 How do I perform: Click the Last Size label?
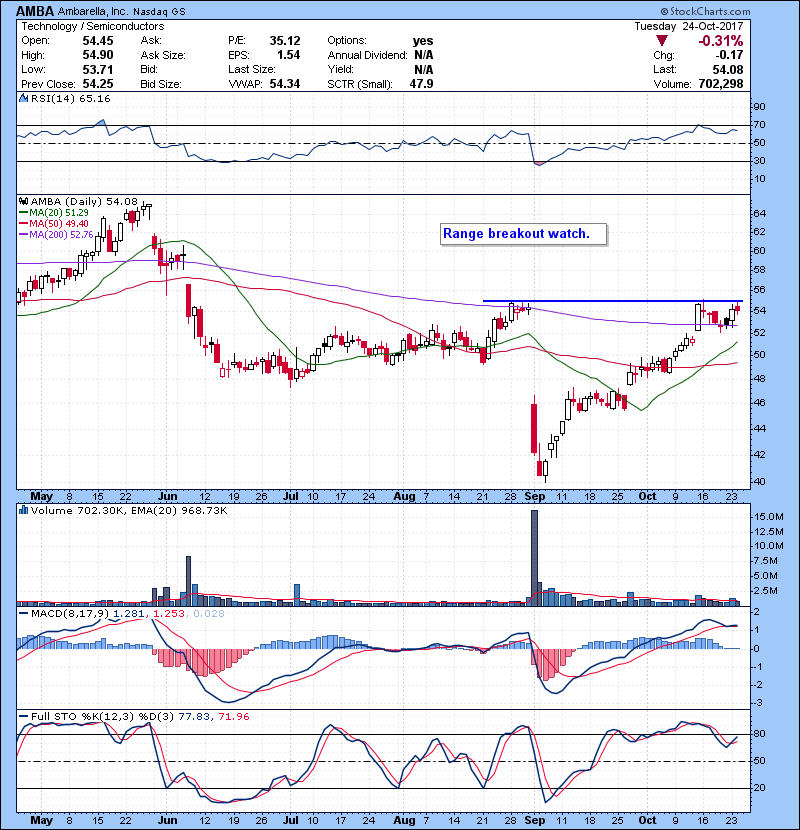click(251, 69)
